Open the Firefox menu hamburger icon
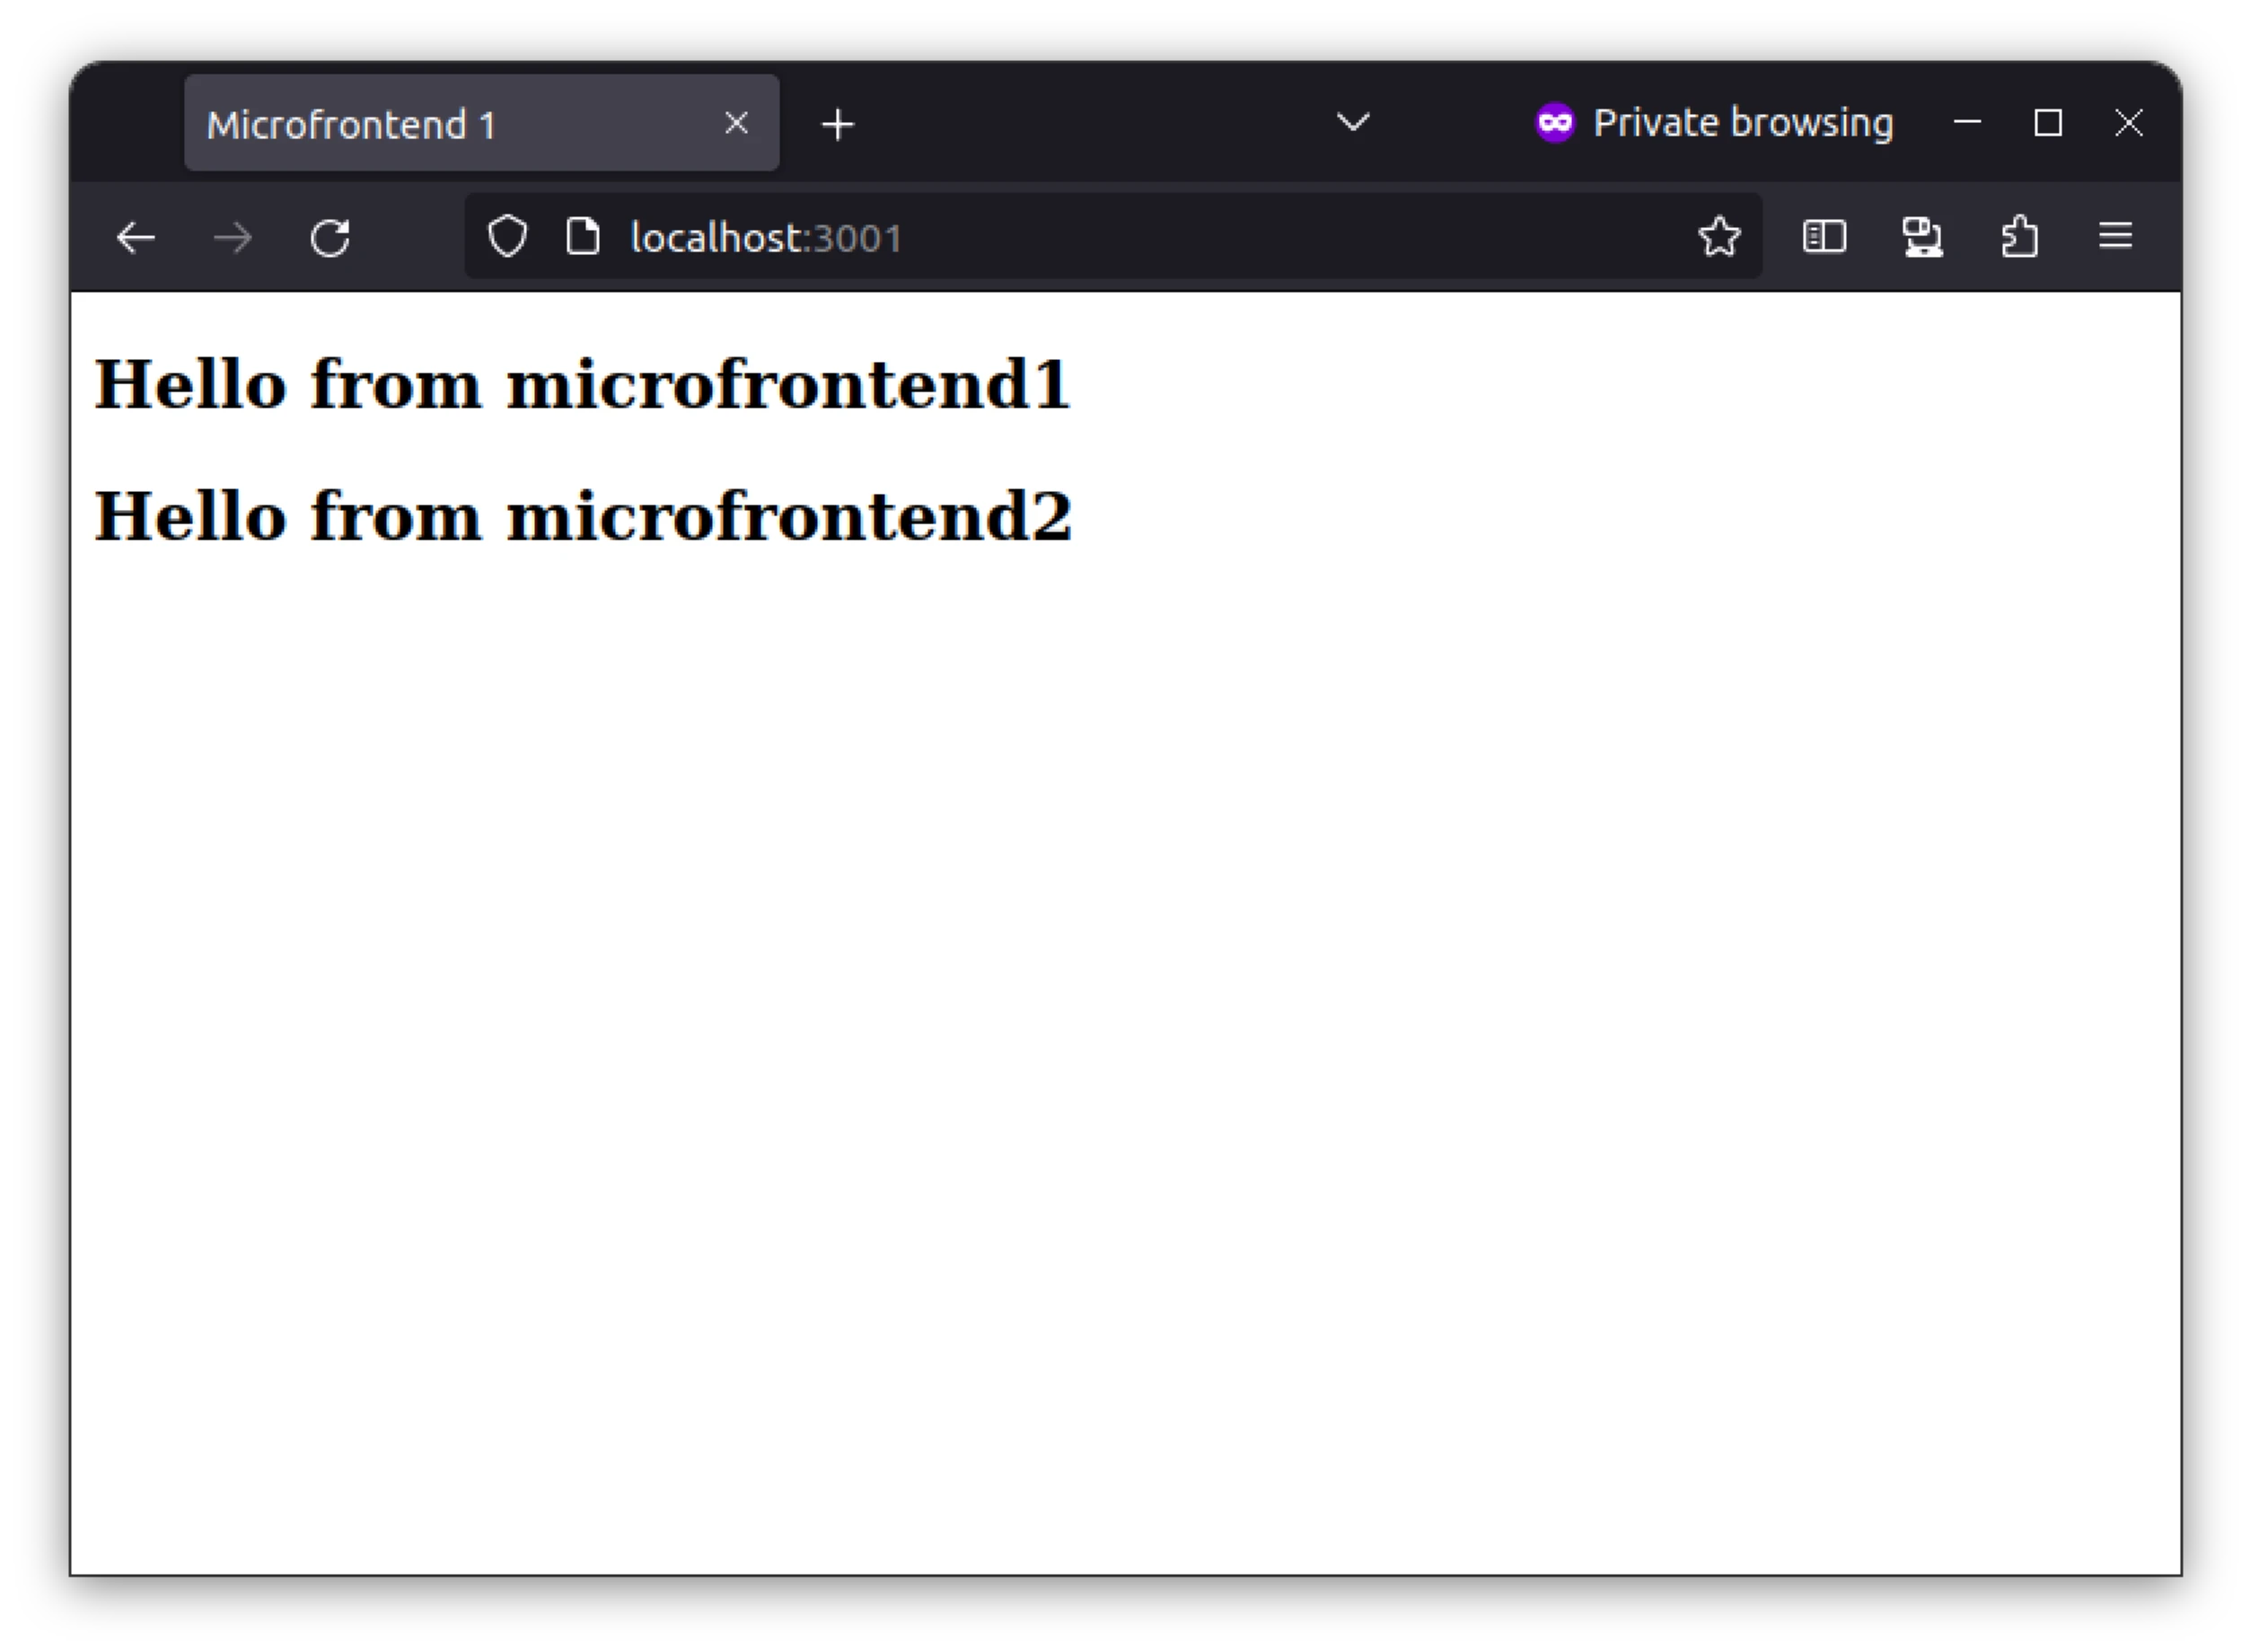 pos(2115,236)
